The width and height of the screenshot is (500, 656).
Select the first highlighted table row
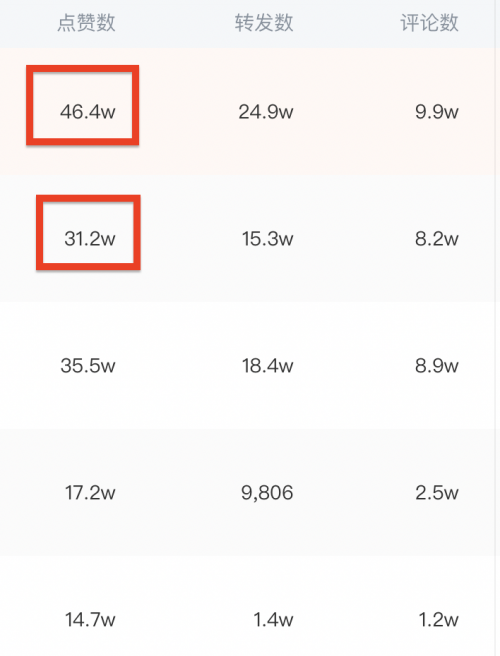click(x=247, y=111)
